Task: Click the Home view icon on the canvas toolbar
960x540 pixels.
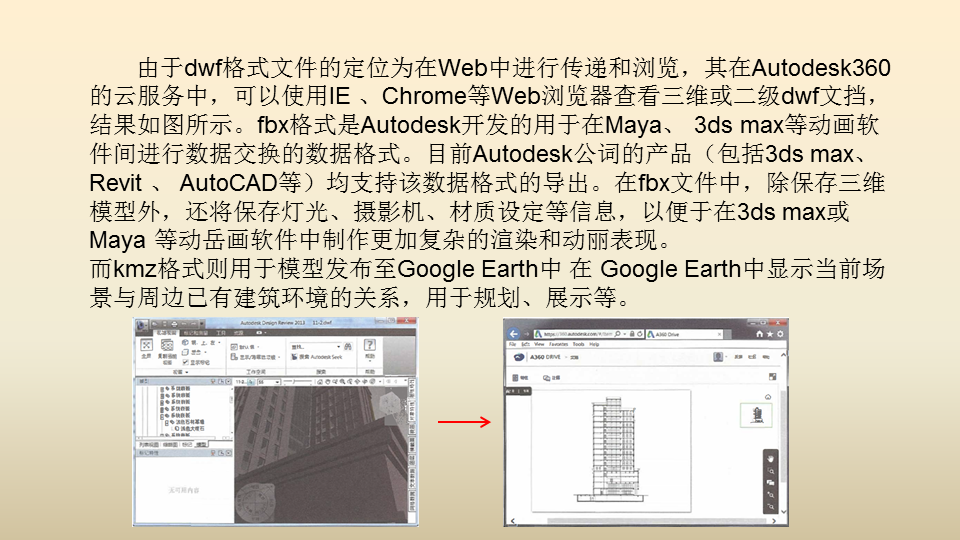Action: tap(320, 381)
